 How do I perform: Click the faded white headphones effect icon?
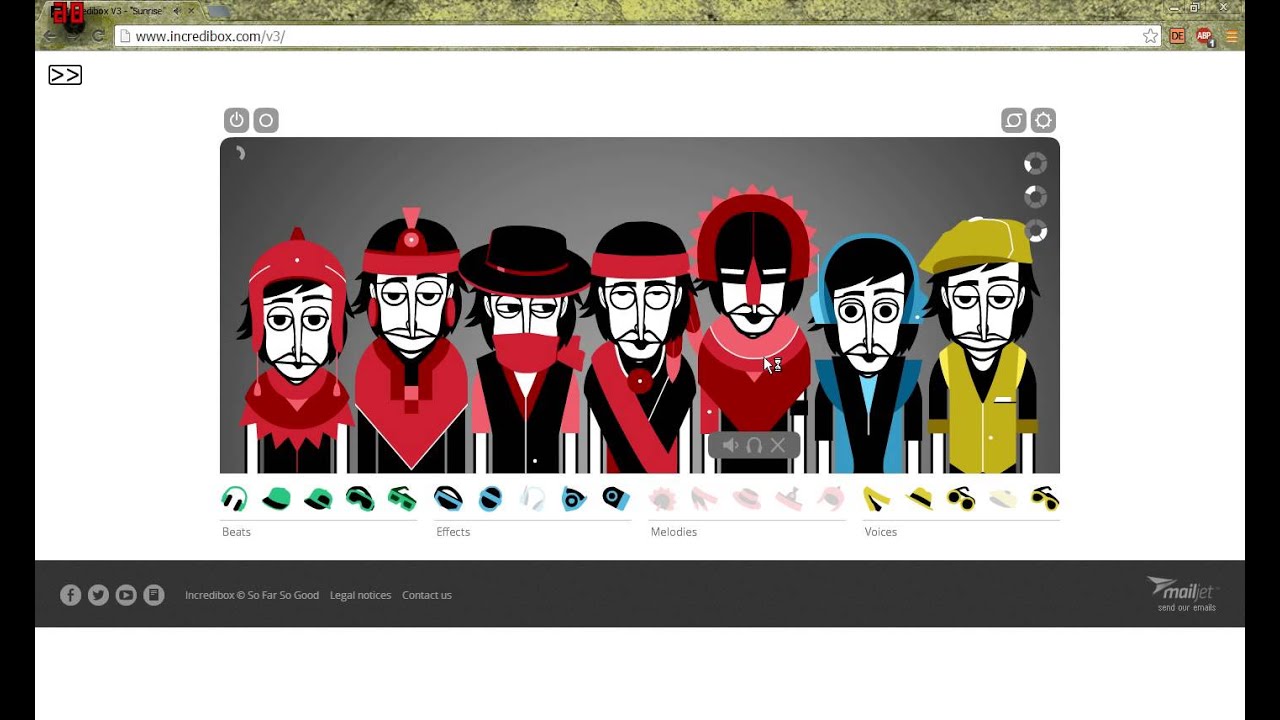click(x=532, y=498)
